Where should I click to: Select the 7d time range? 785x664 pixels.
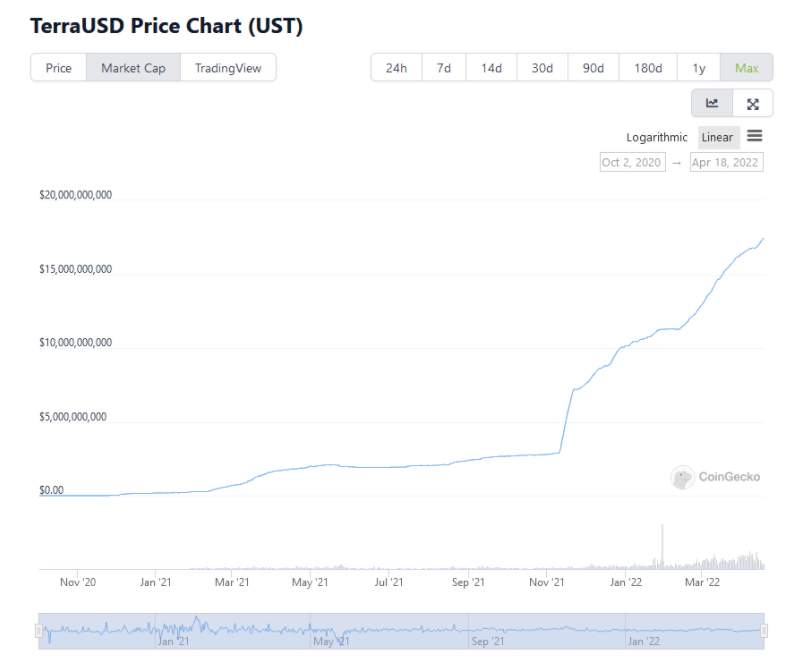pyautogui.click(x=444, y=68)
